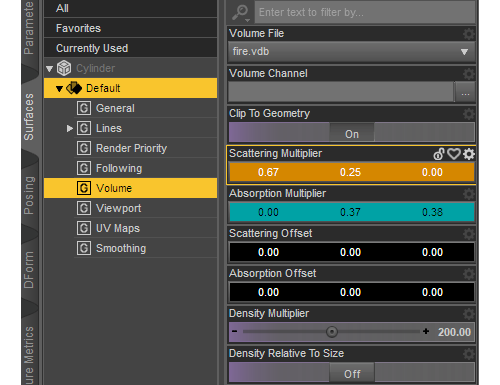The width and height of the screenshot is (500, 385).
Task: Favorite the Scattering Multiplier property with heart
Action: [x=454, y=154]
